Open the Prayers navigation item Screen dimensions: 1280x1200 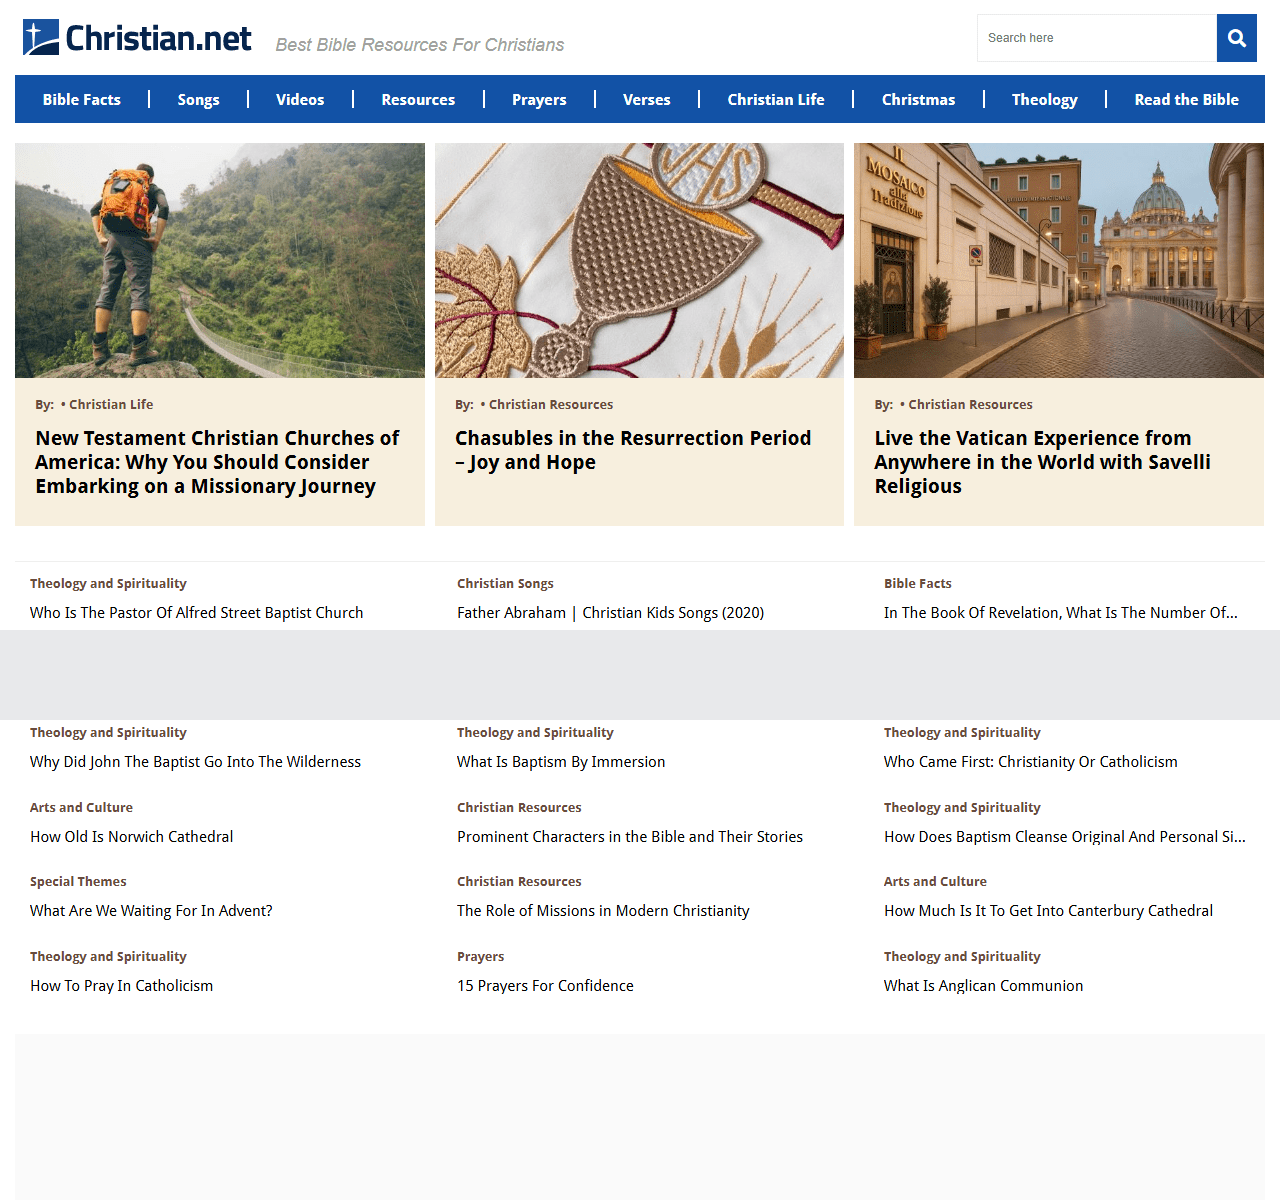coord(539,100)
